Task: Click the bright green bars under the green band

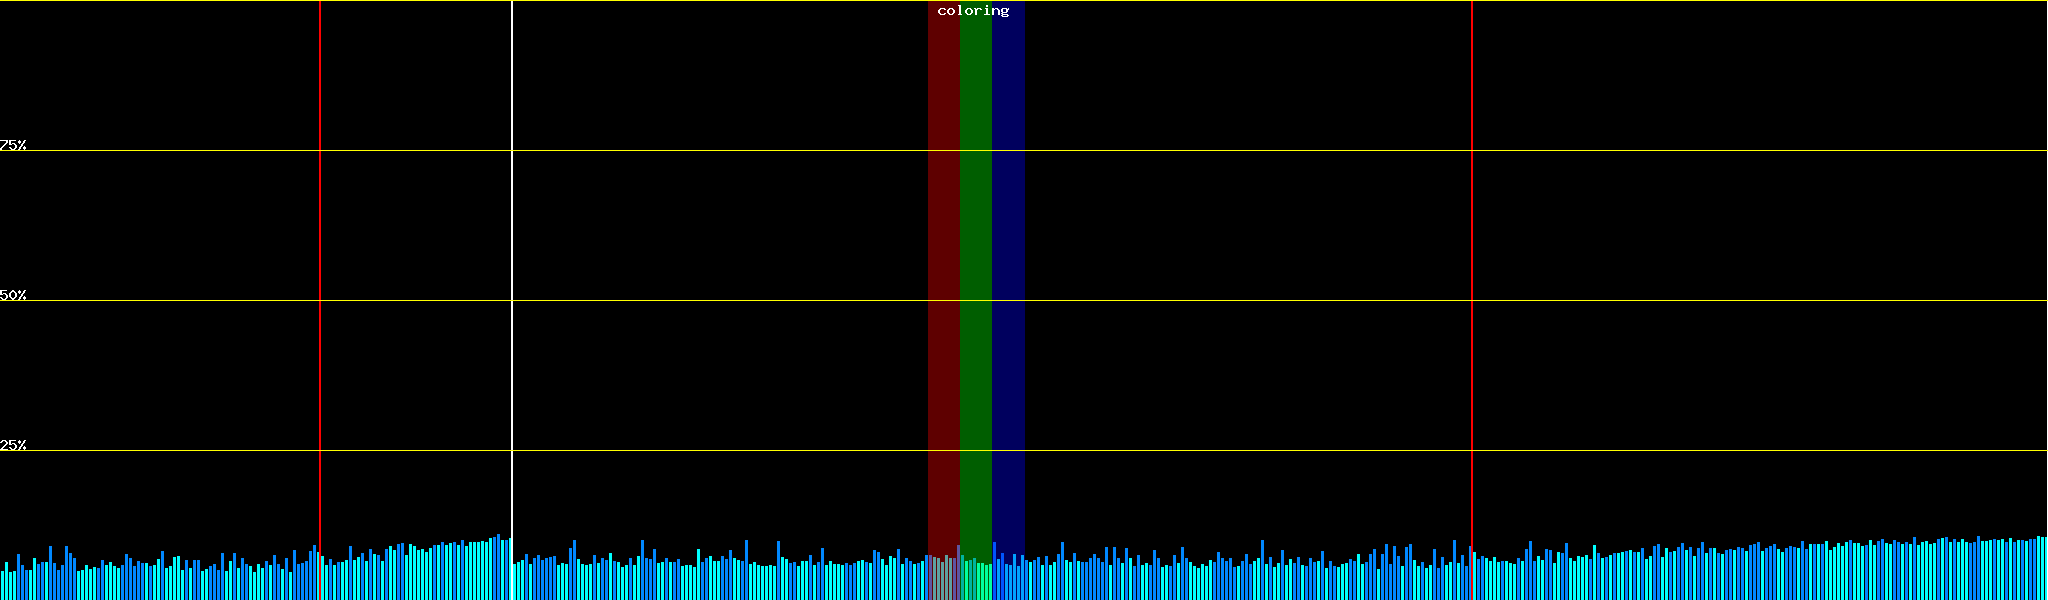Action: [x=975, y=582]
